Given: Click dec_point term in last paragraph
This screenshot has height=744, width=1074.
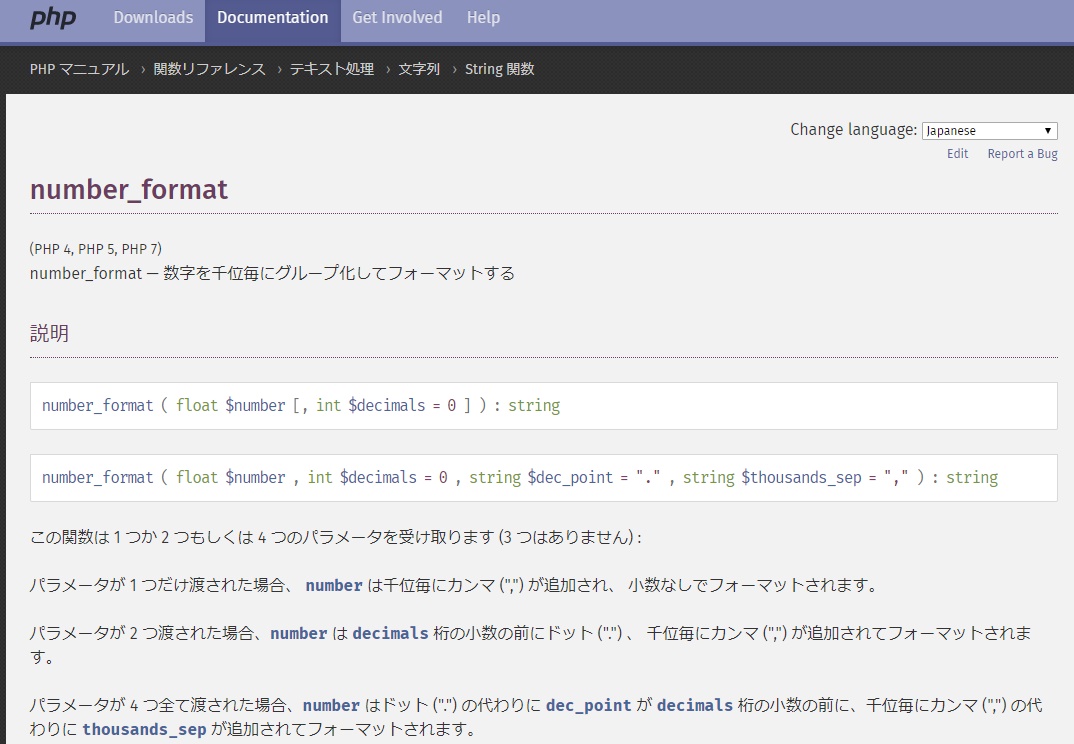Looking at the screenshot, I should [588, 705].
